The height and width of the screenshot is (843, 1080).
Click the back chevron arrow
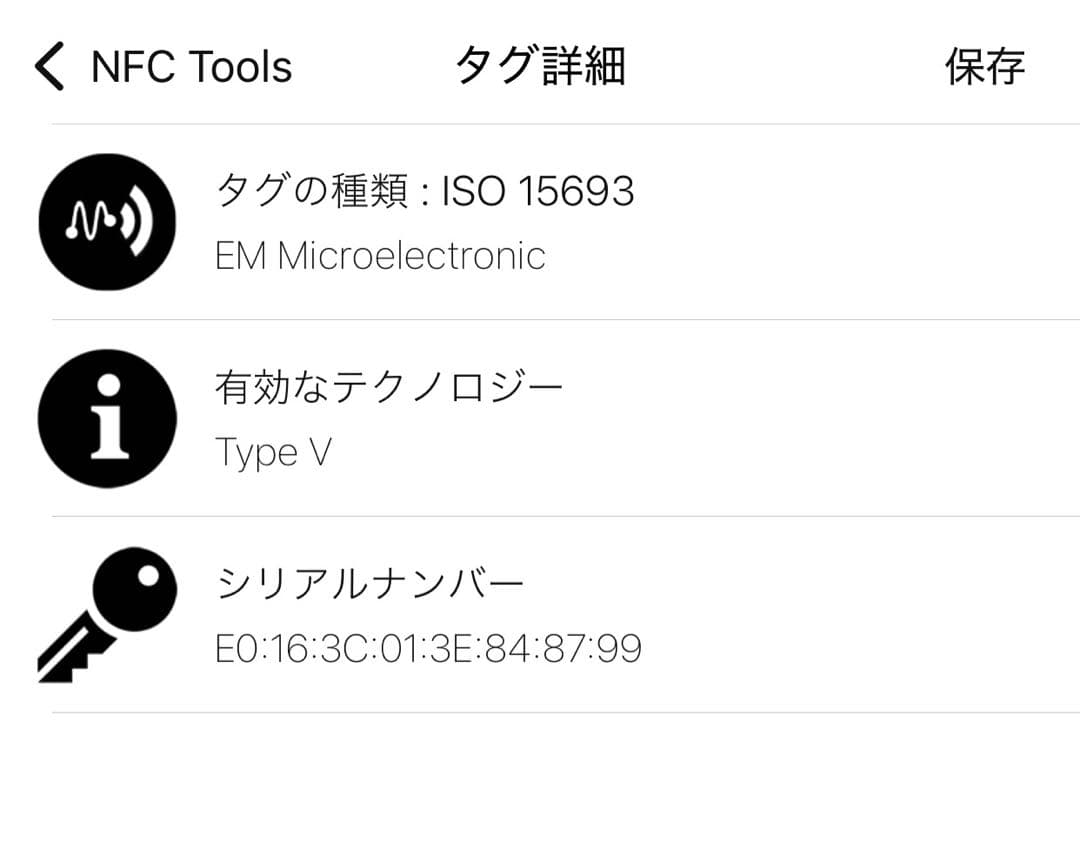click(x=47, y=66)
